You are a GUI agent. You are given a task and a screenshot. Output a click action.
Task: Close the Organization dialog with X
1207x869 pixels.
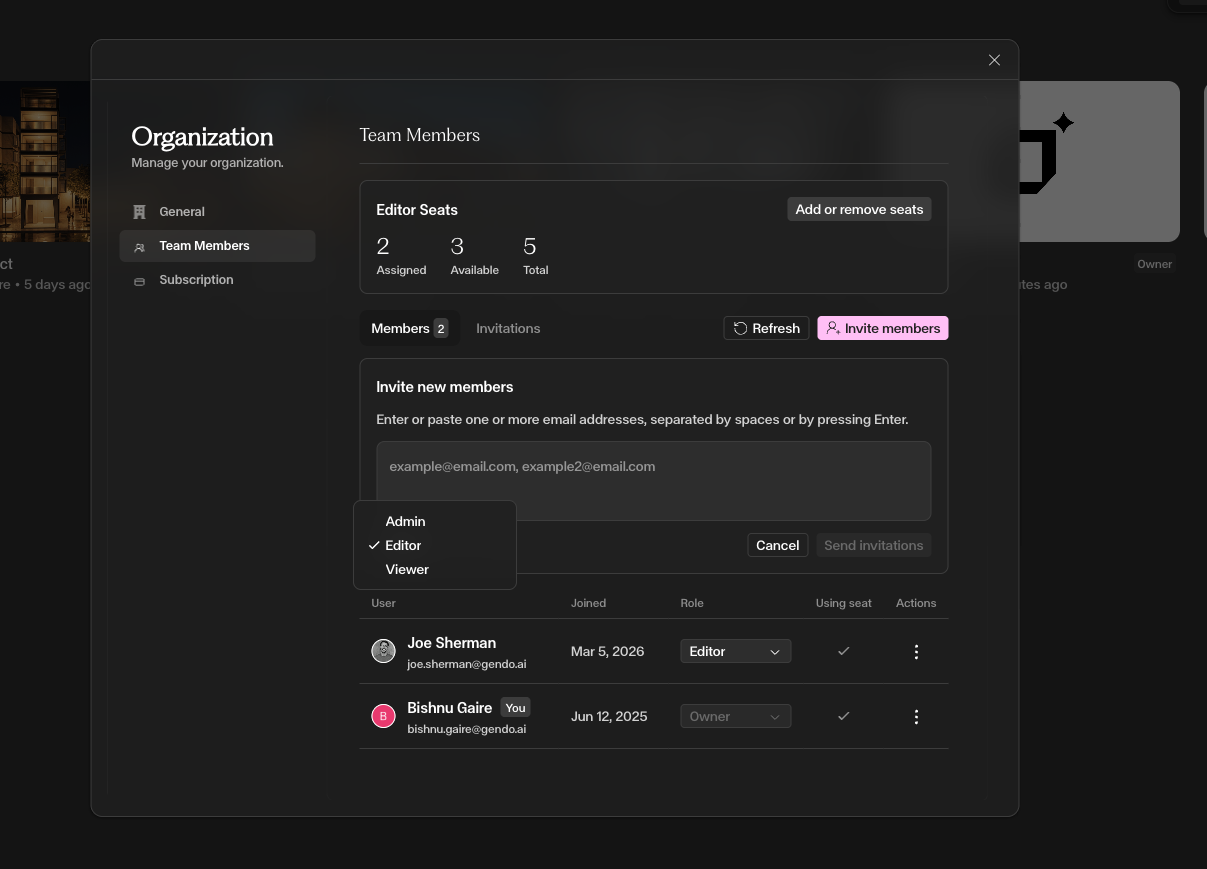994,60
